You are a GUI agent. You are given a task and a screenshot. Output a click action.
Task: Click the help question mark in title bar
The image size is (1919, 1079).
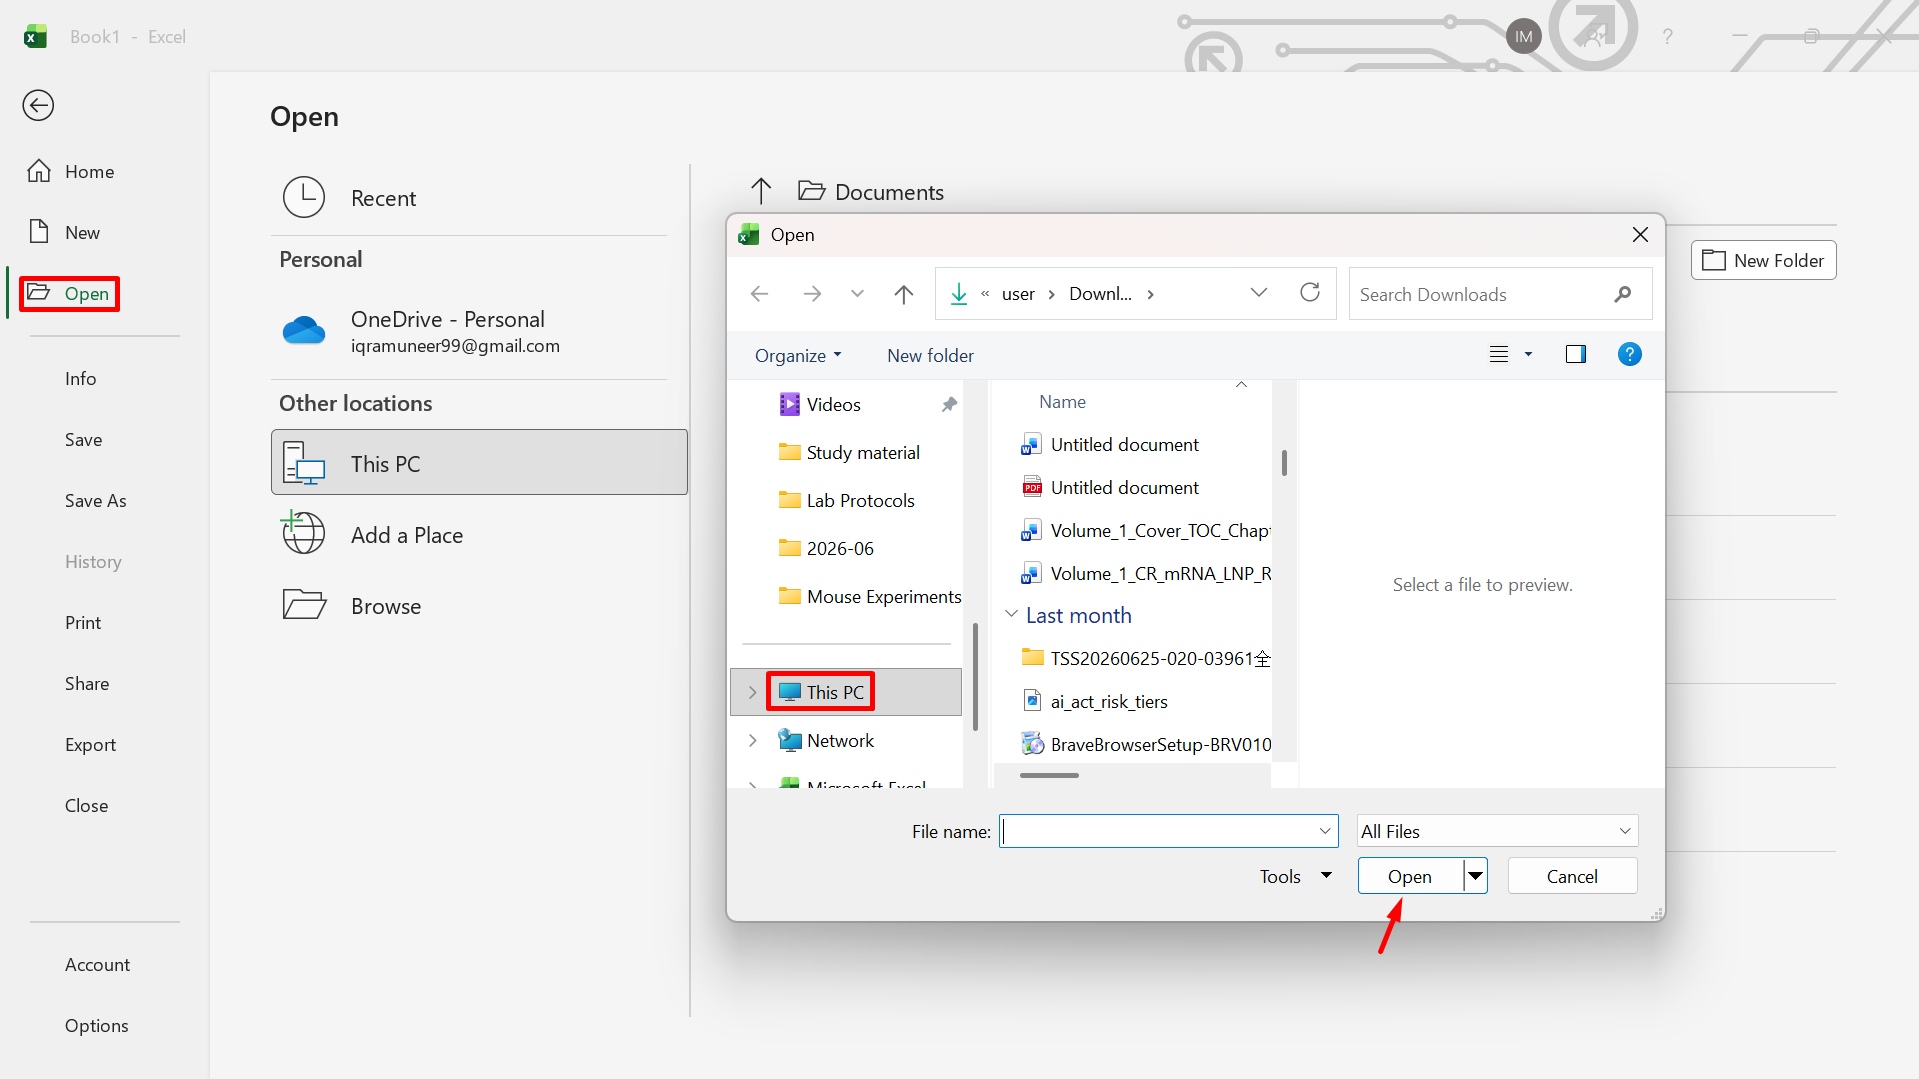tap(1667, 37)
